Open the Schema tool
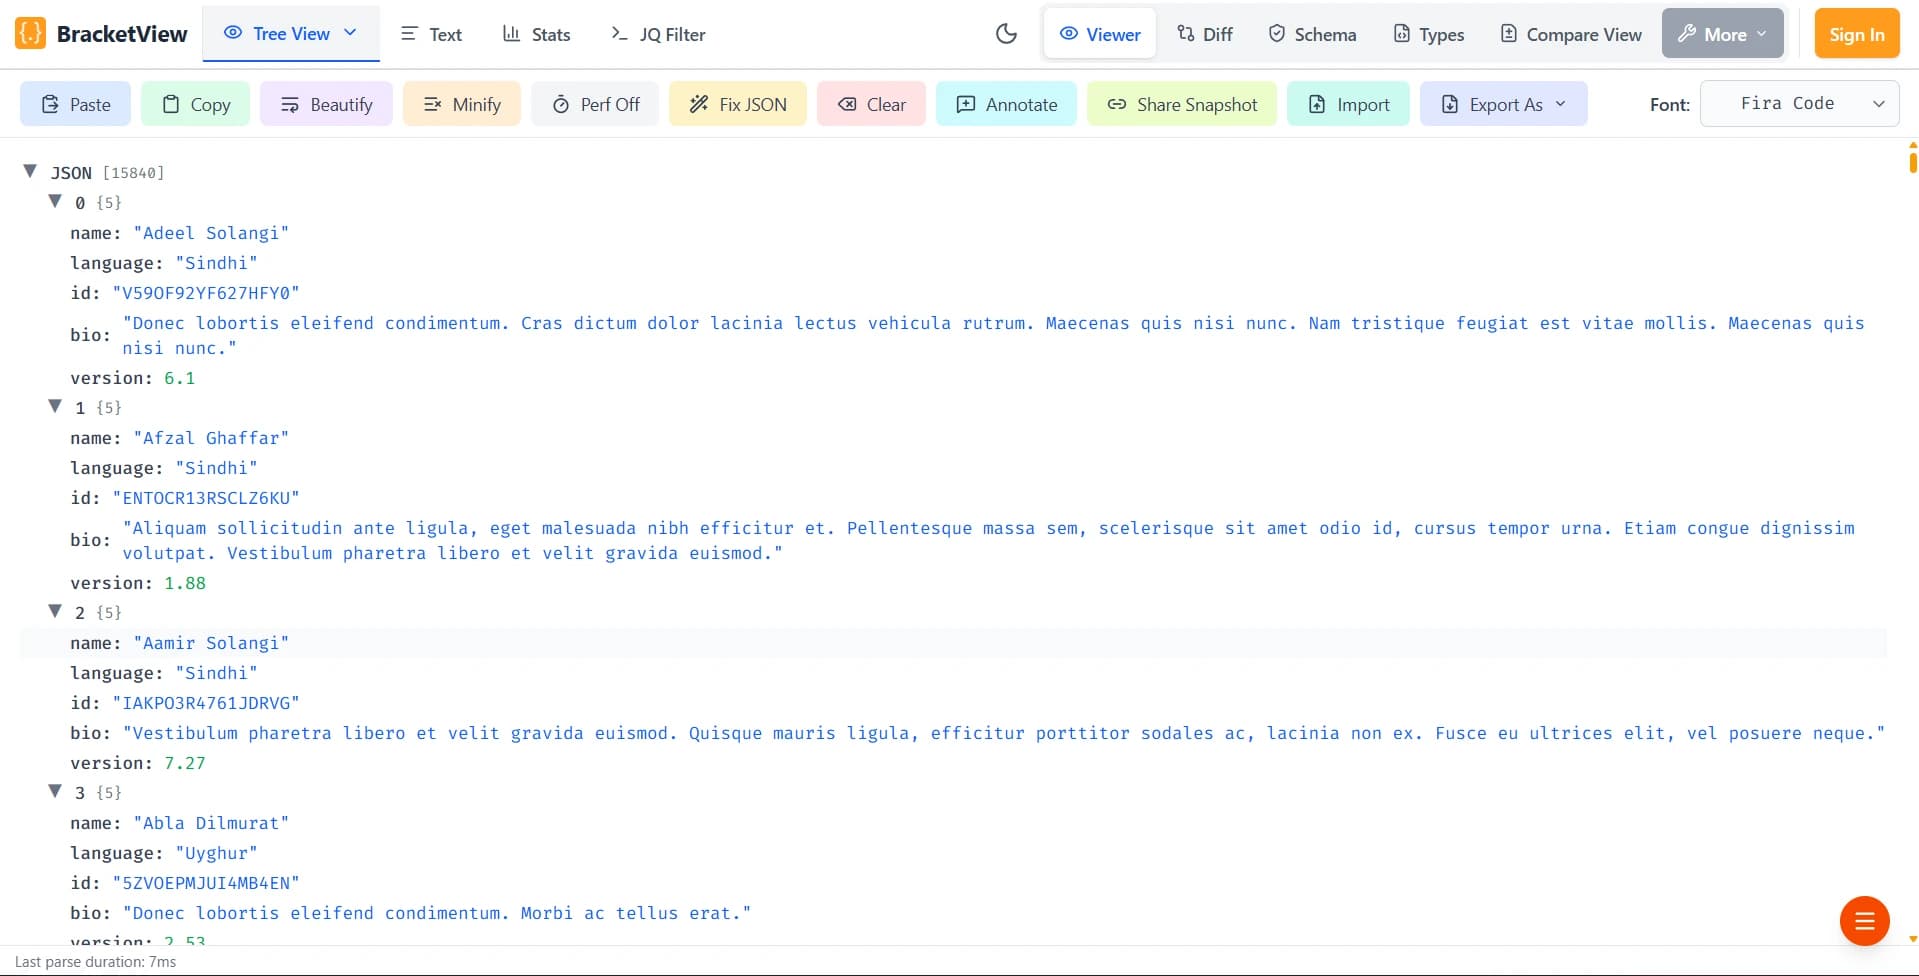Viewport: 1919px width, 976px height. (1313, 34)
